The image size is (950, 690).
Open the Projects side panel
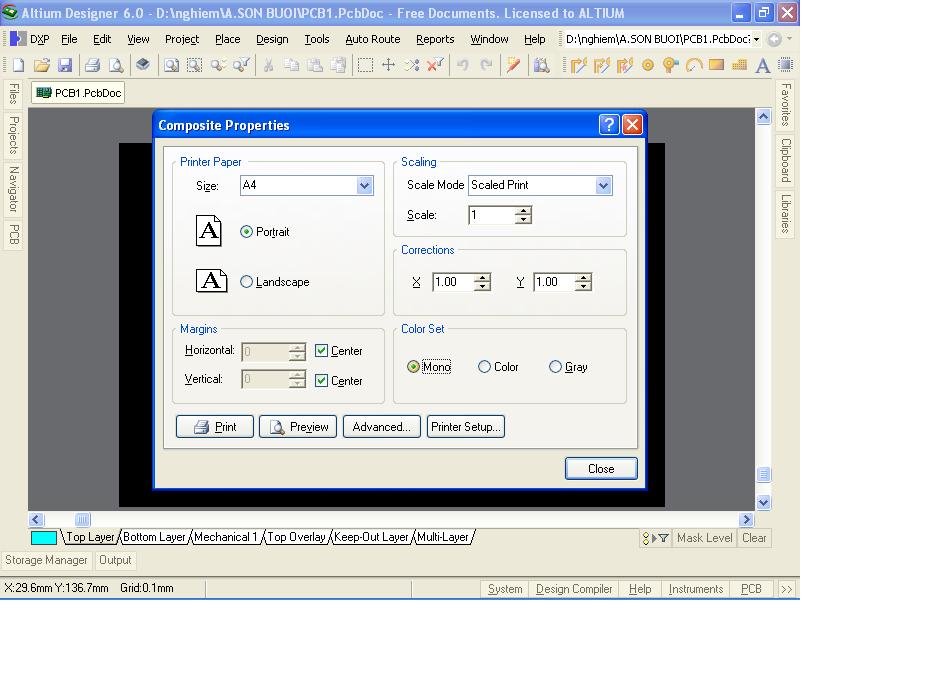click(13, 135)
